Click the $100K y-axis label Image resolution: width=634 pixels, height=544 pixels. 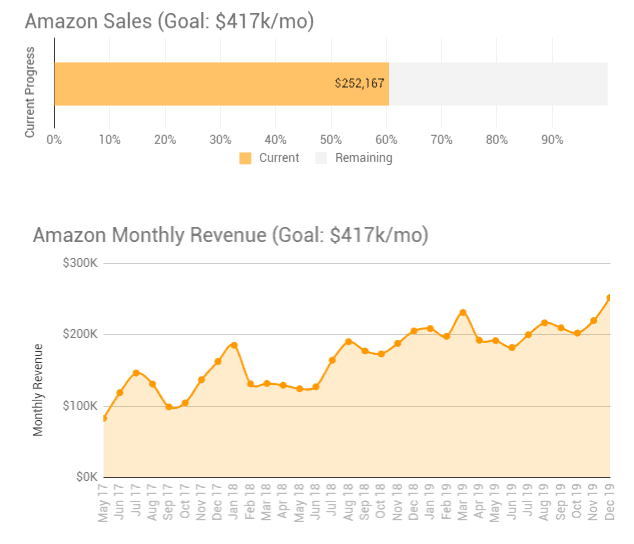coord(79,406)
